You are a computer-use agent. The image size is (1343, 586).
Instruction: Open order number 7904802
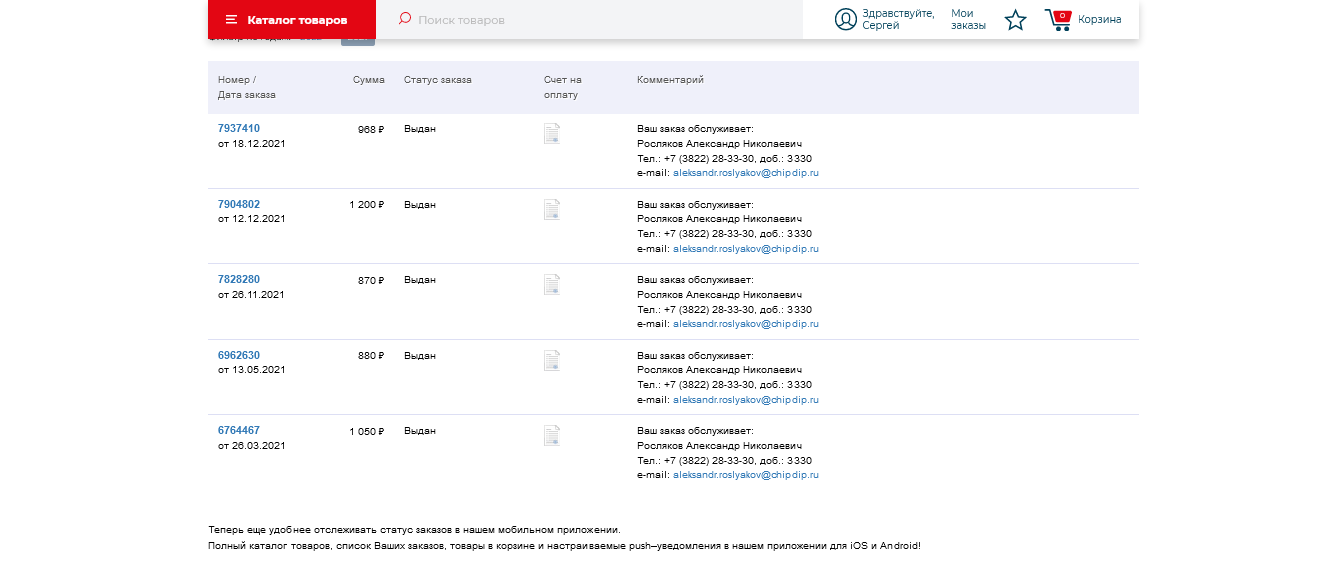(x=239, y=204)
